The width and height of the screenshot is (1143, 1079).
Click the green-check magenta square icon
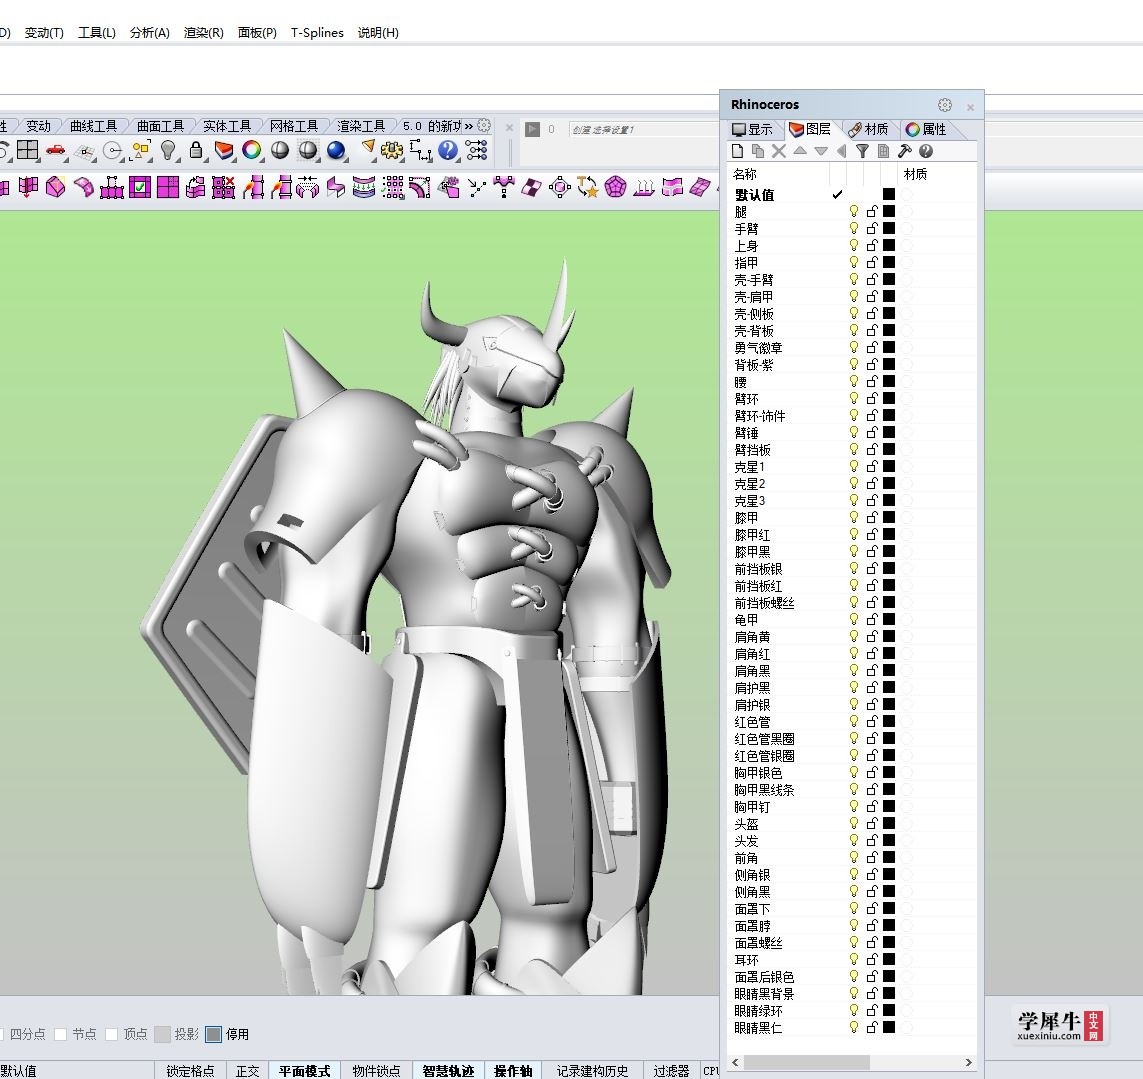(x=140, y=187)
